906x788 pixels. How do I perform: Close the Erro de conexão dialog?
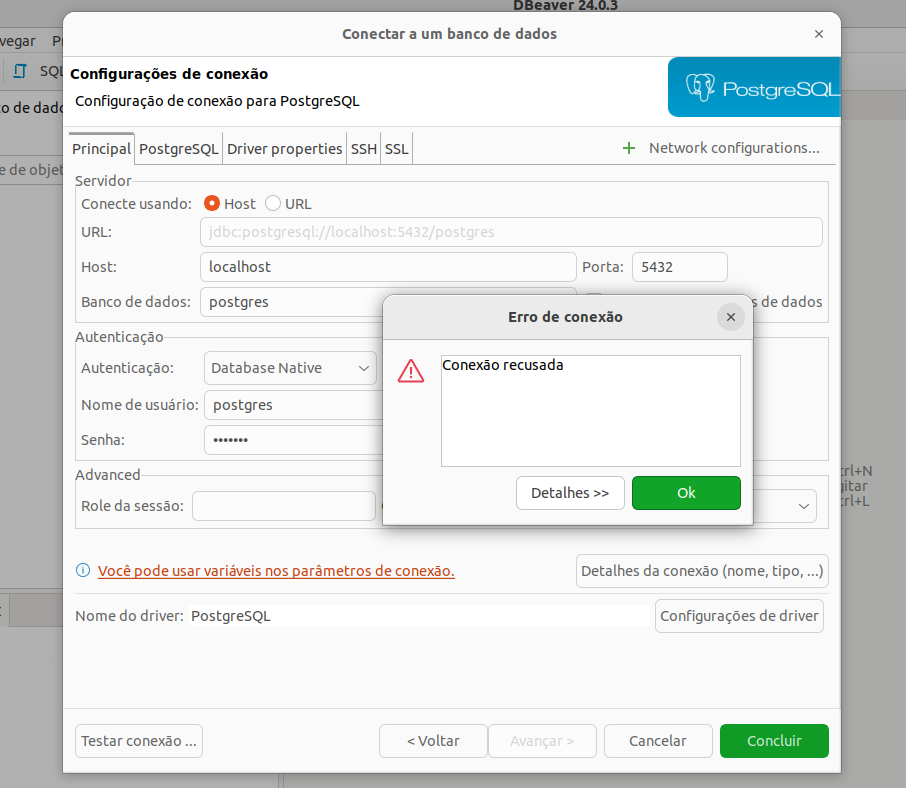(x=730, y=317)
